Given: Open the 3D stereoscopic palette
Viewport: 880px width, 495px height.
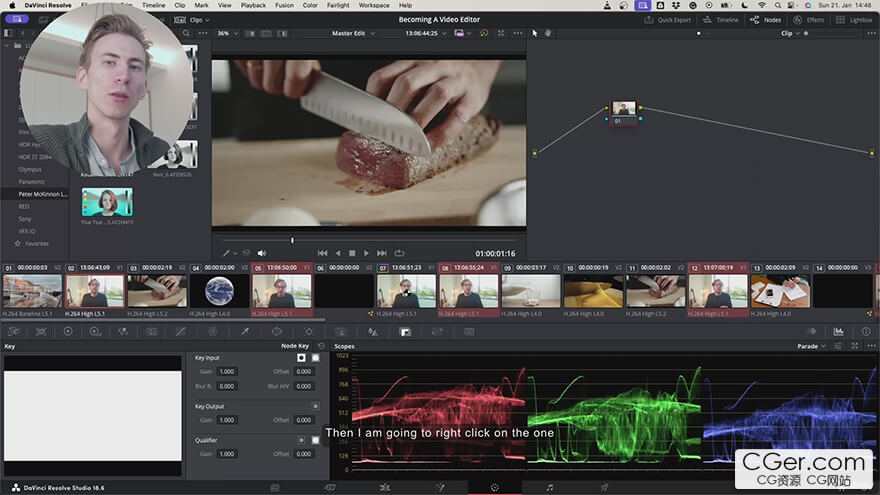Looking at the screenshot, I should point(469,332).
